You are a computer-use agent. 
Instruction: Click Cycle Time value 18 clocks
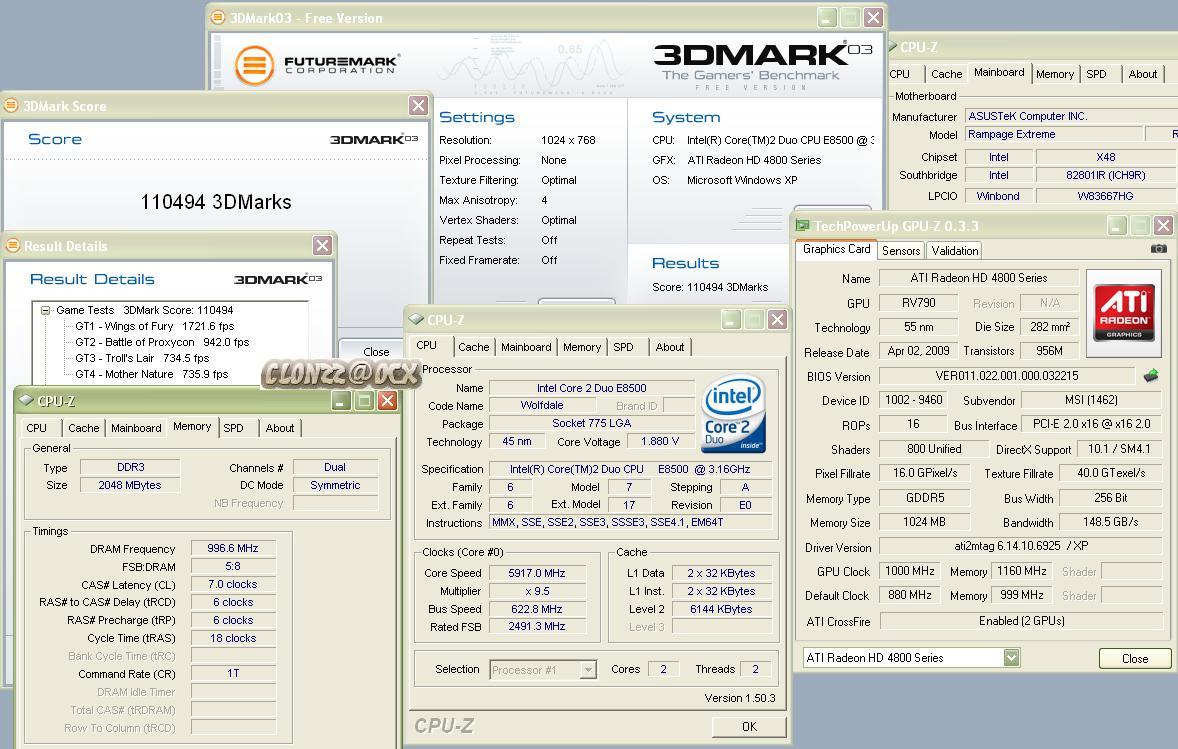tap(233, 639)
